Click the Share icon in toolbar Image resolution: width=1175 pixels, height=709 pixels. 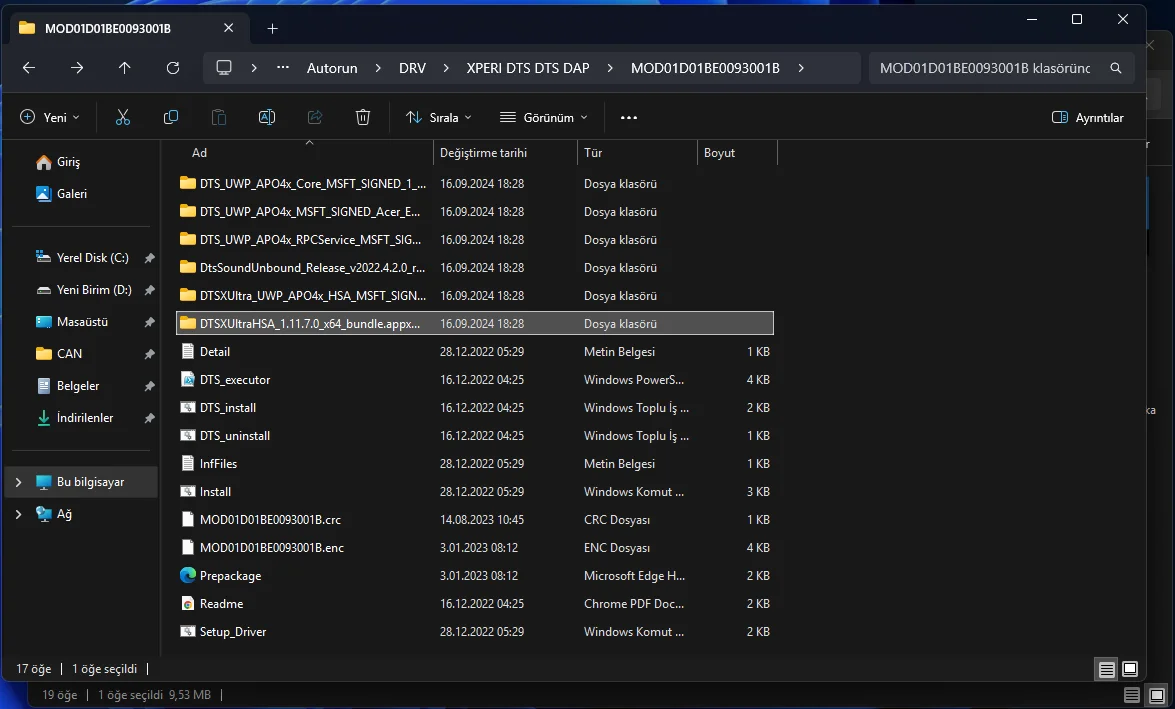click(x=315, y=117)
